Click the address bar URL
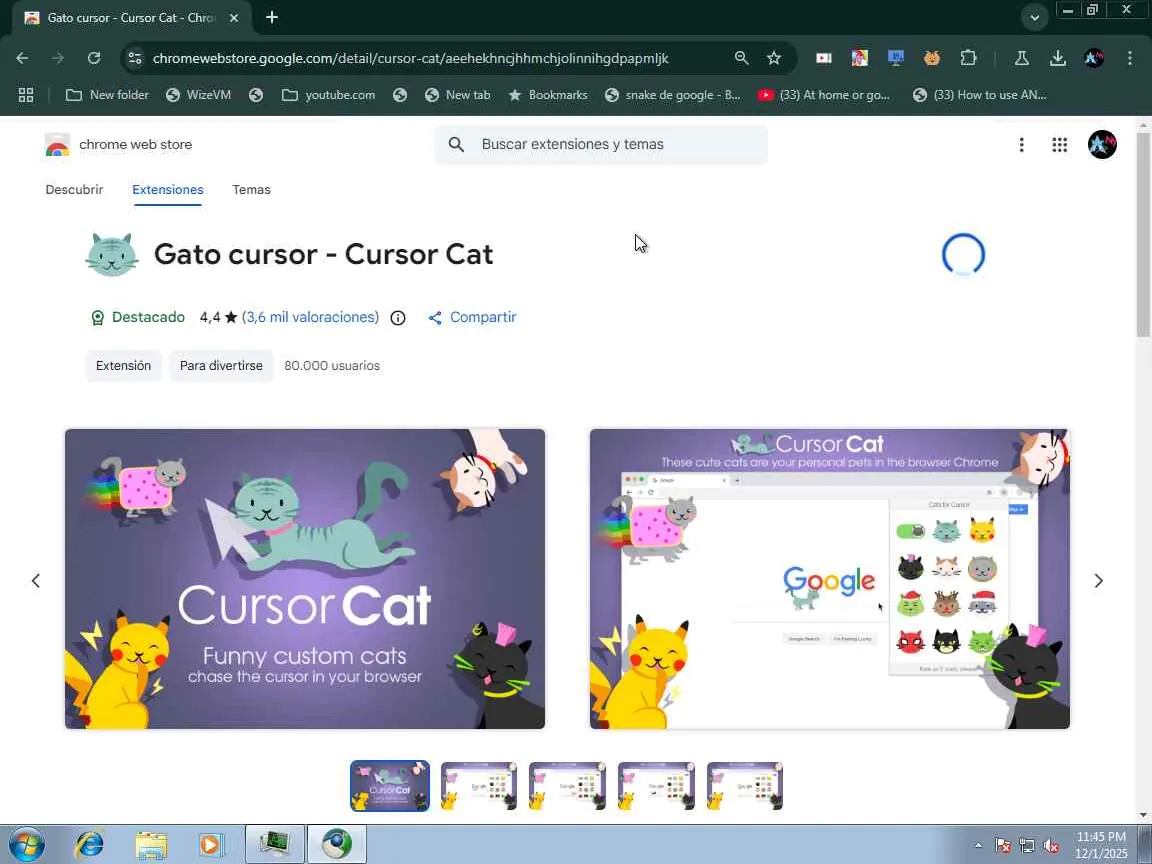Viewport: 1152px width, 864px height. 411,58
